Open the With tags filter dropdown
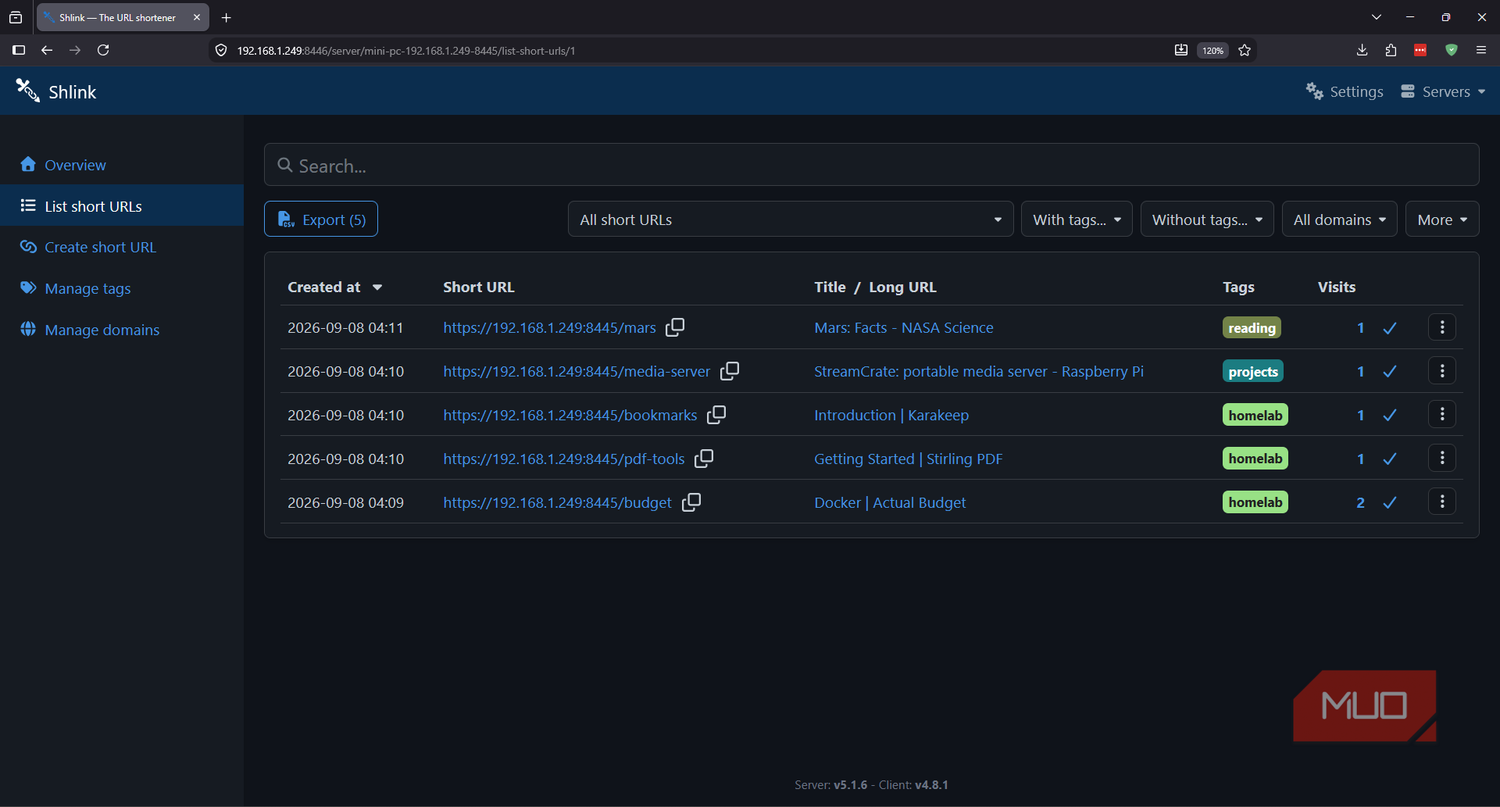 tap(1076, 219)
